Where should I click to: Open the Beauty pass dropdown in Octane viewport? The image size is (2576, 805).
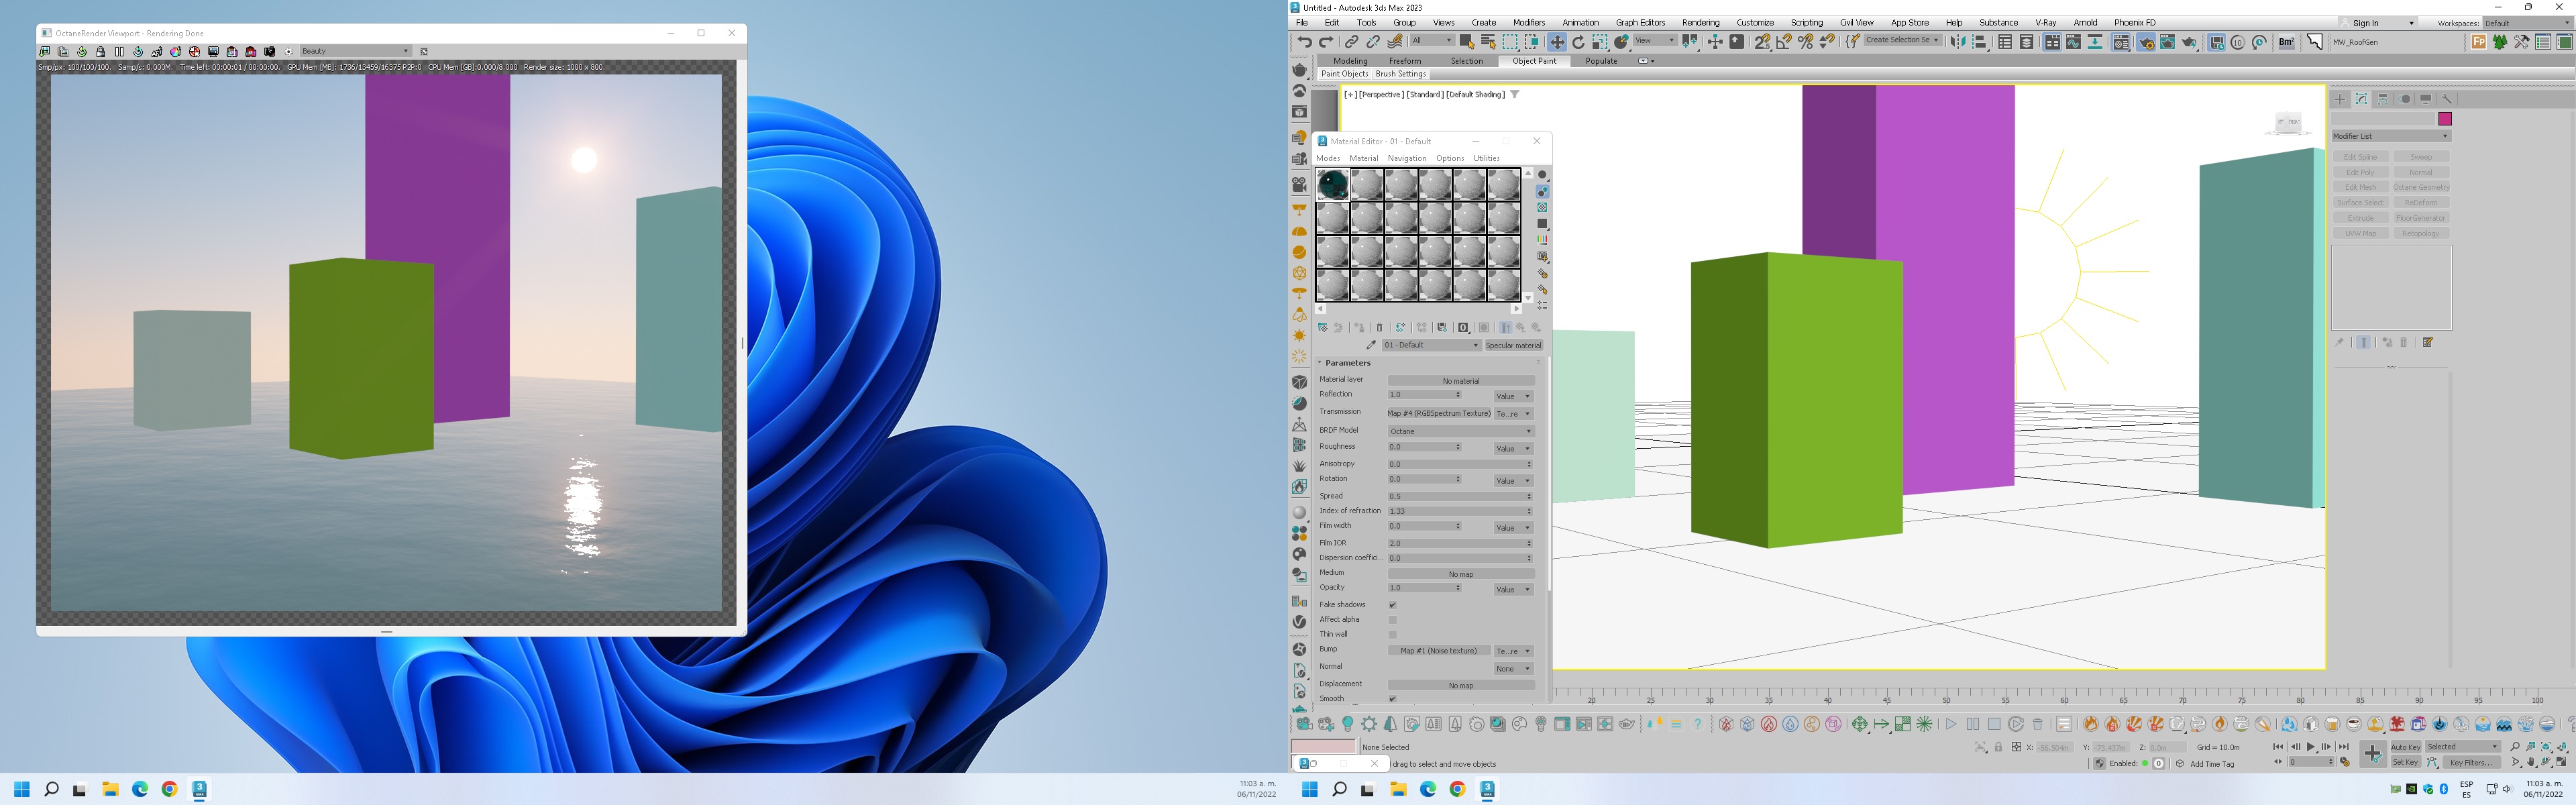pos(355,51)
